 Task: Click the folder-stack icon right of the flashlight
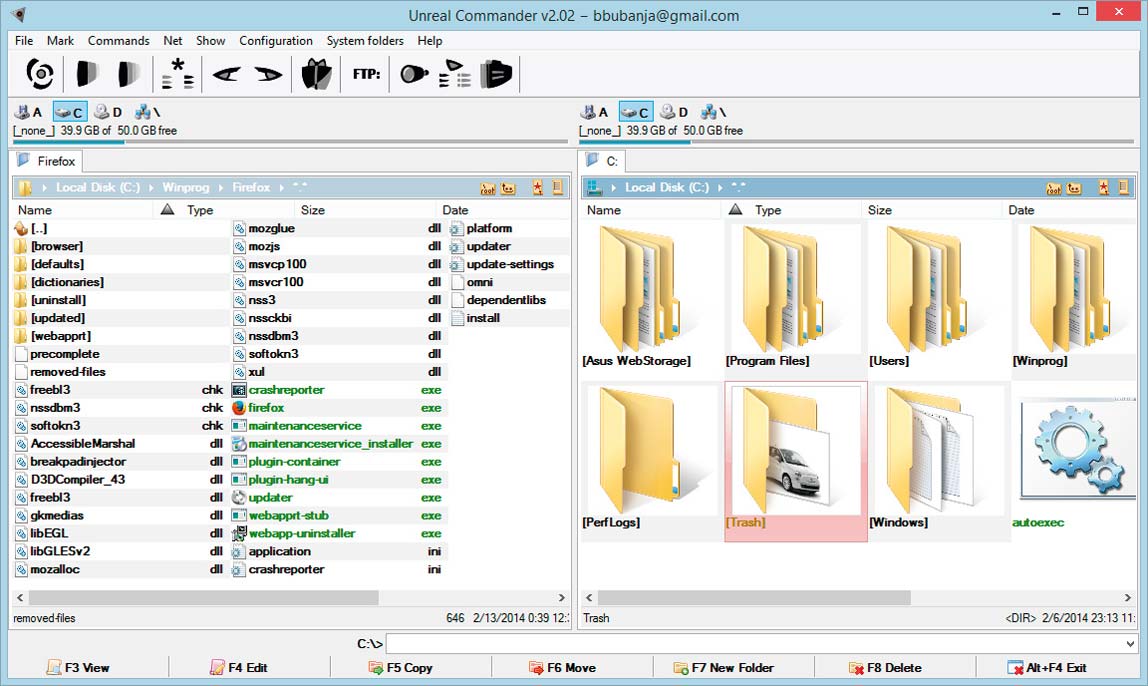[x=496, y=74]
